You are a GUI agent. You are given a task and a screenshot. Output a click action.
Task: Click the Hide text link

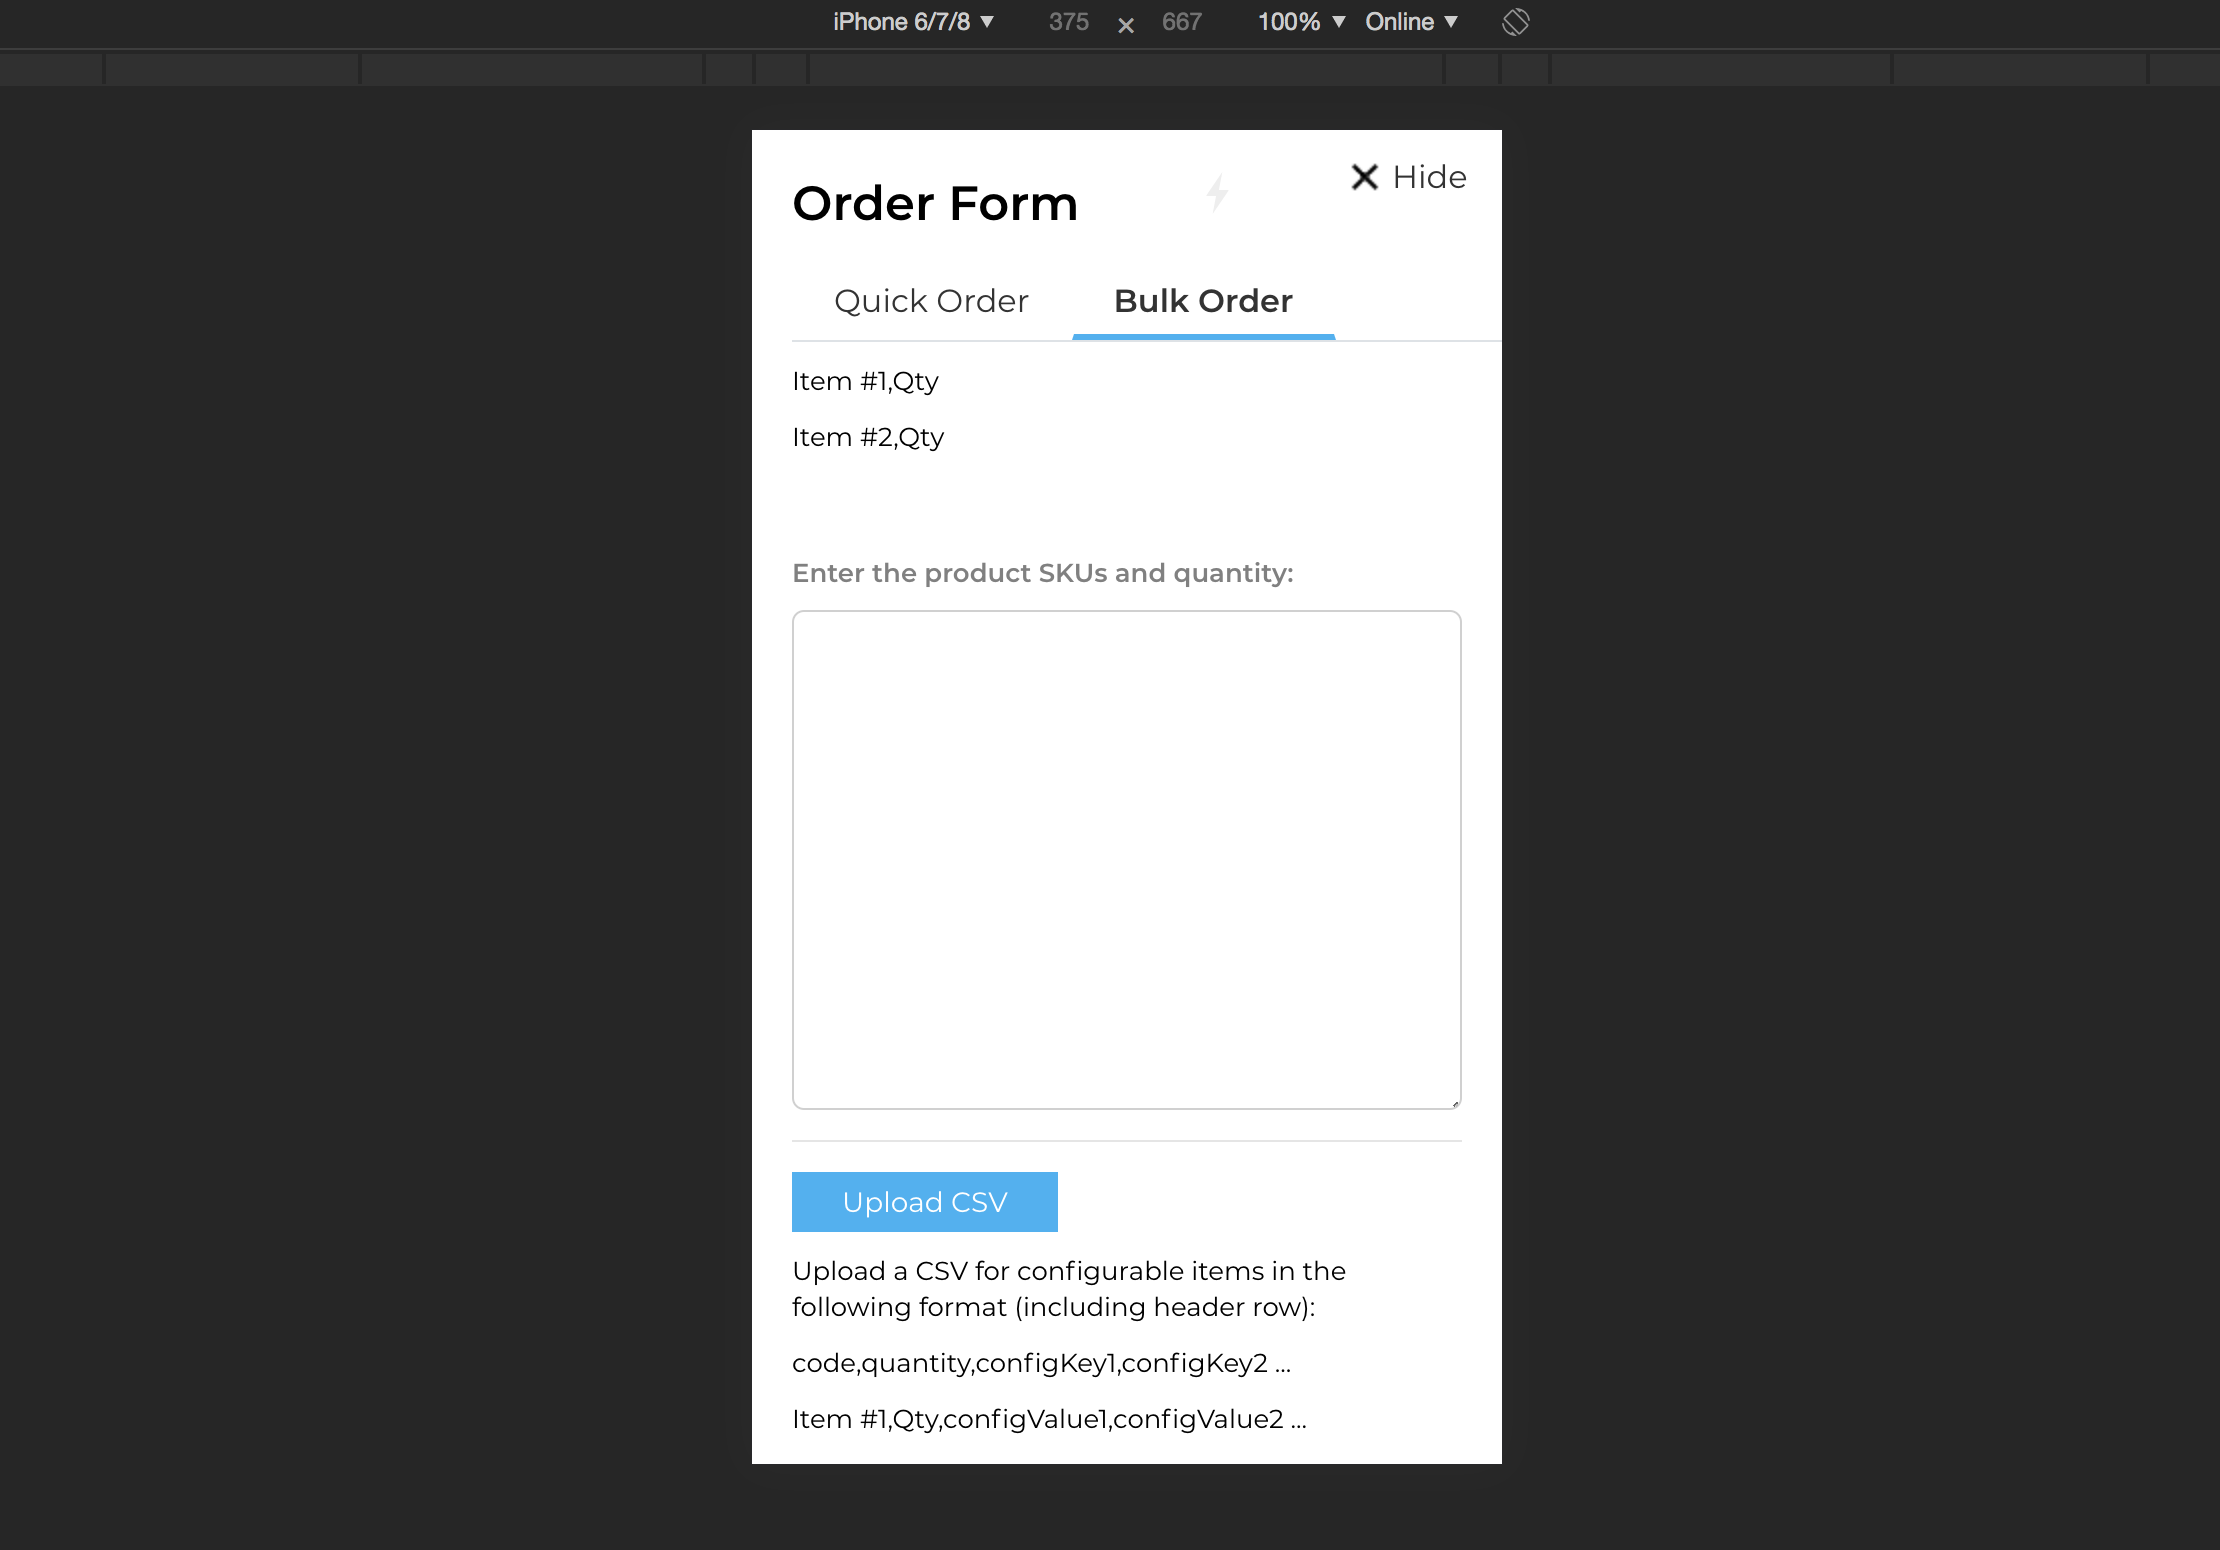coord(1429,177)
